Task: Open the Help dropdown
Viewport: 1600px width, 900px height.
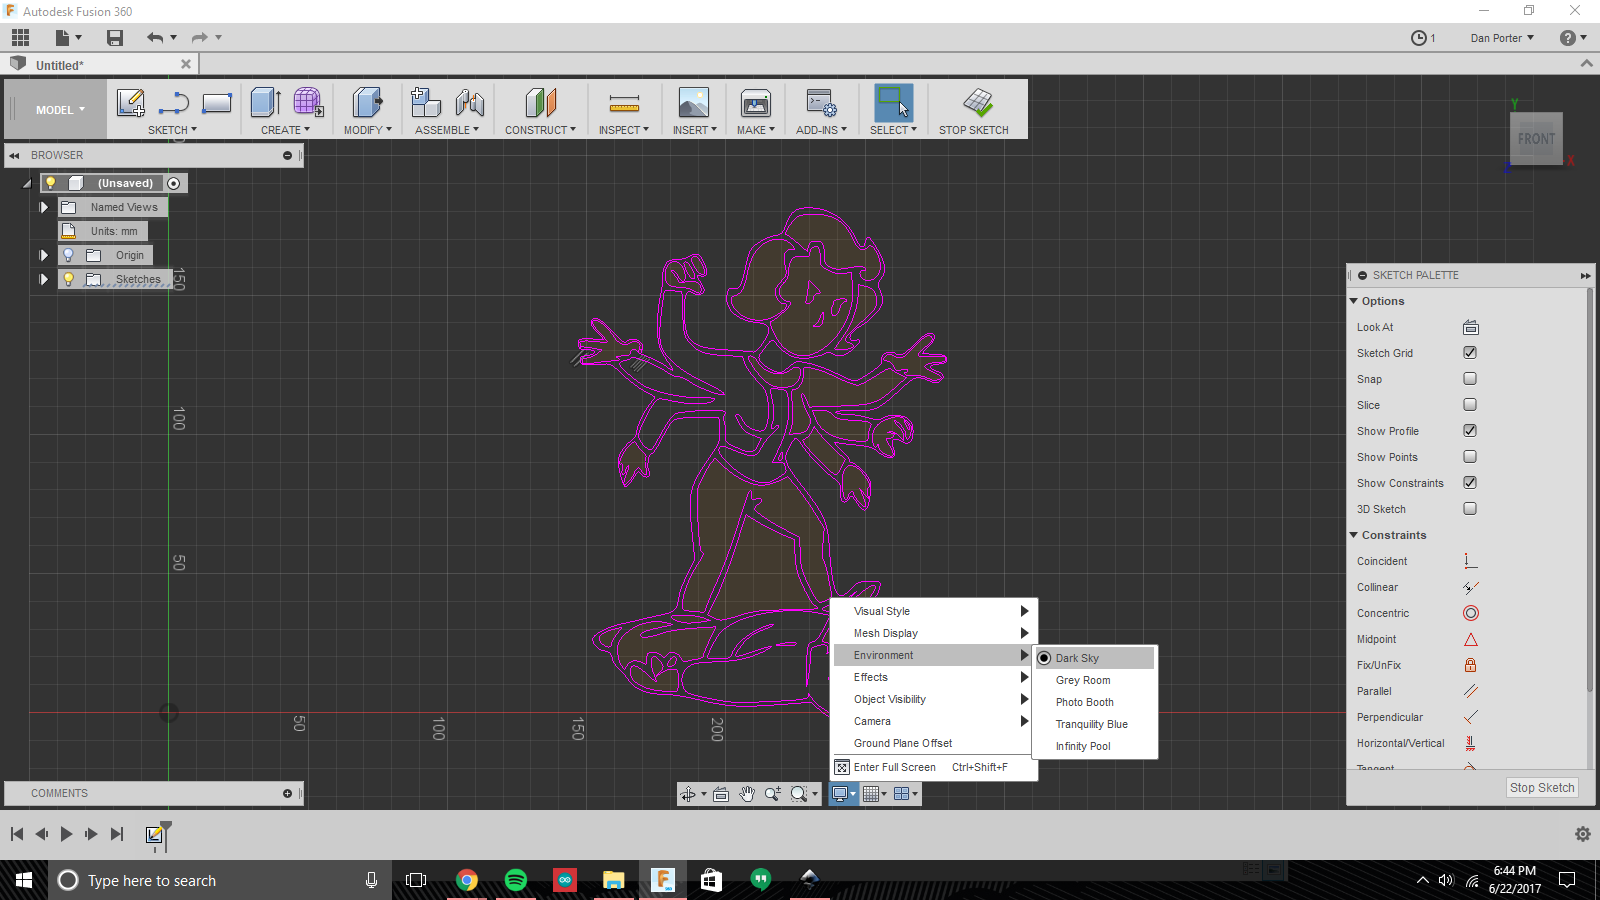Action: (x=1573, y=38)
